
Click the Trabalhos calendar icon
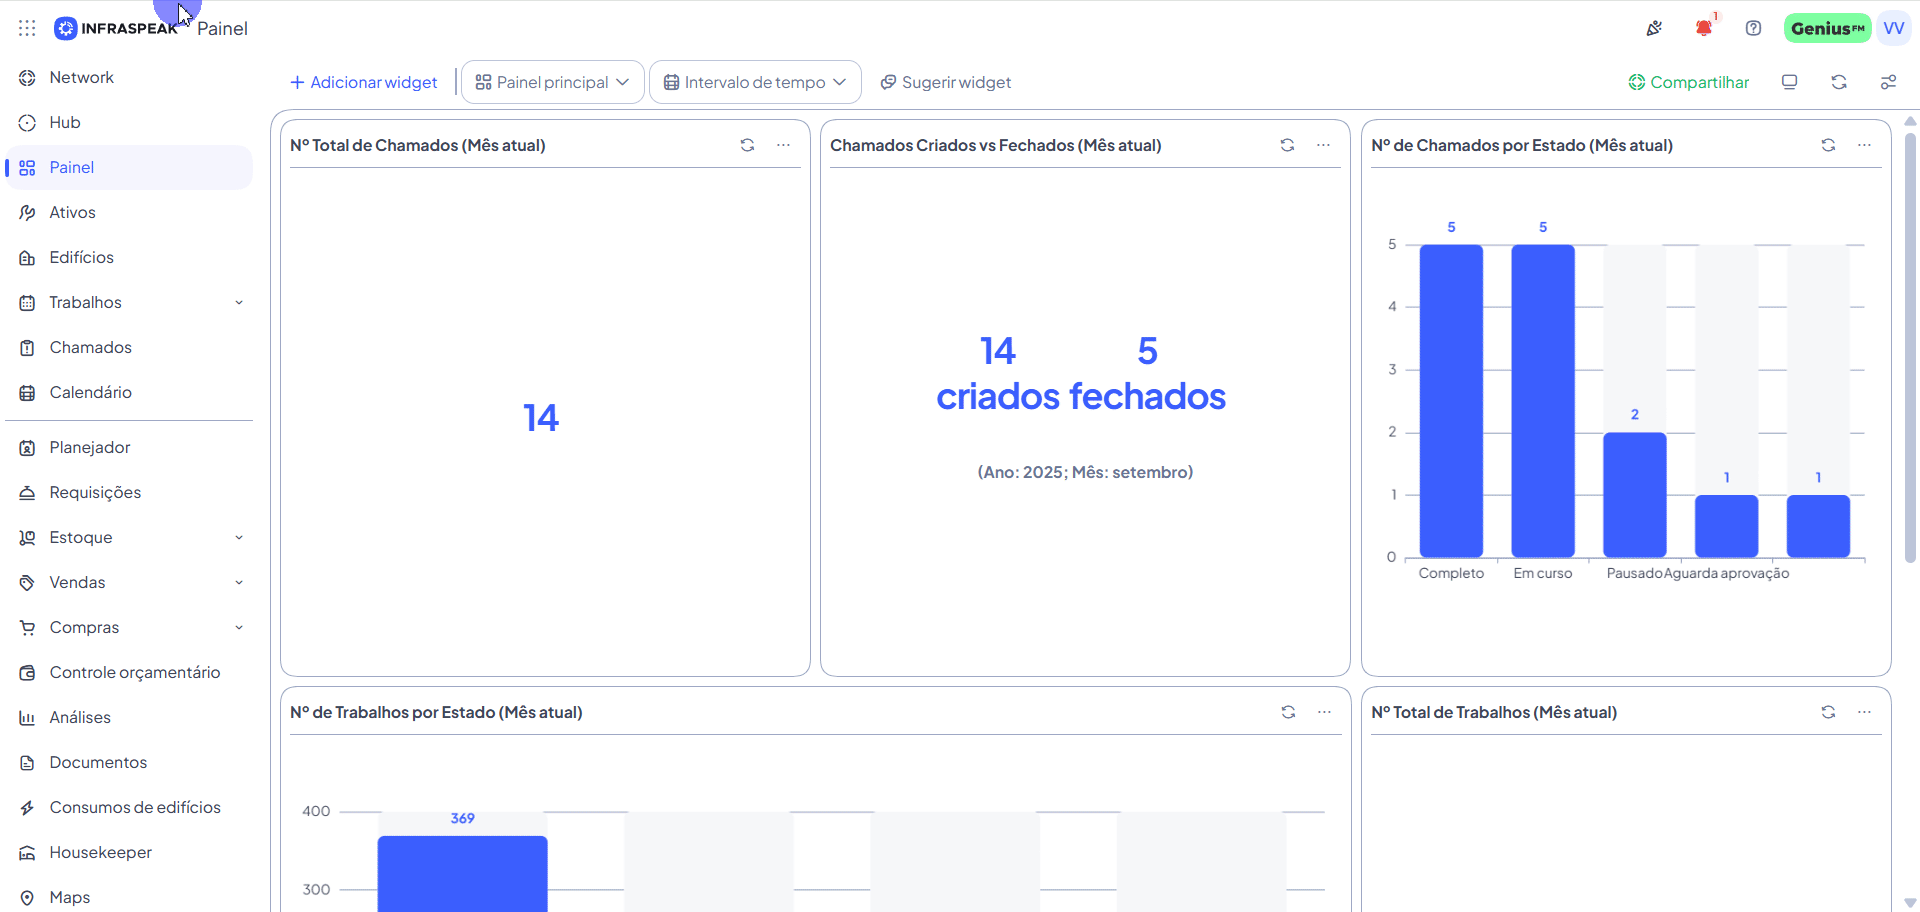click(x=27, y=303)
